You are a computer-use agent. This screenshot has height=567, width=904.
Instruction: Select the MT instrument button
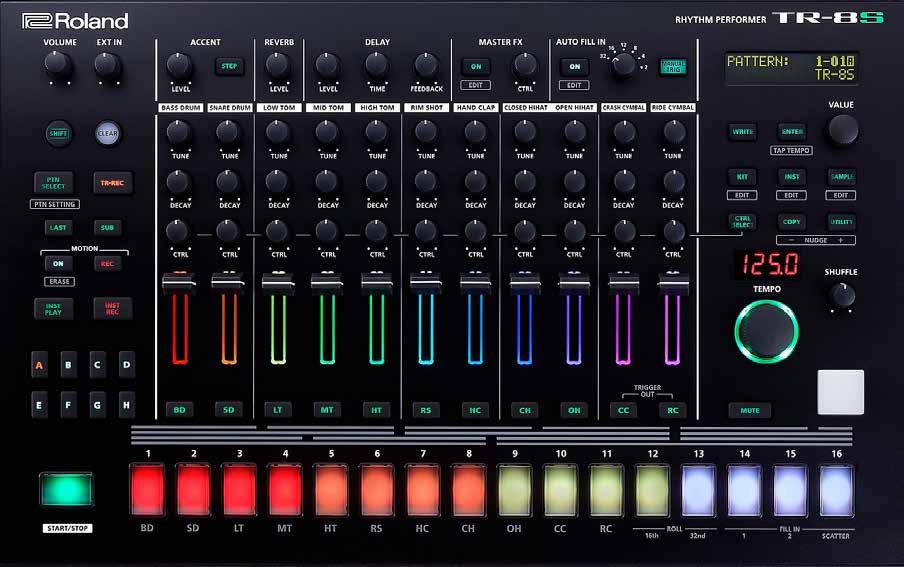[x=327, y=410]
